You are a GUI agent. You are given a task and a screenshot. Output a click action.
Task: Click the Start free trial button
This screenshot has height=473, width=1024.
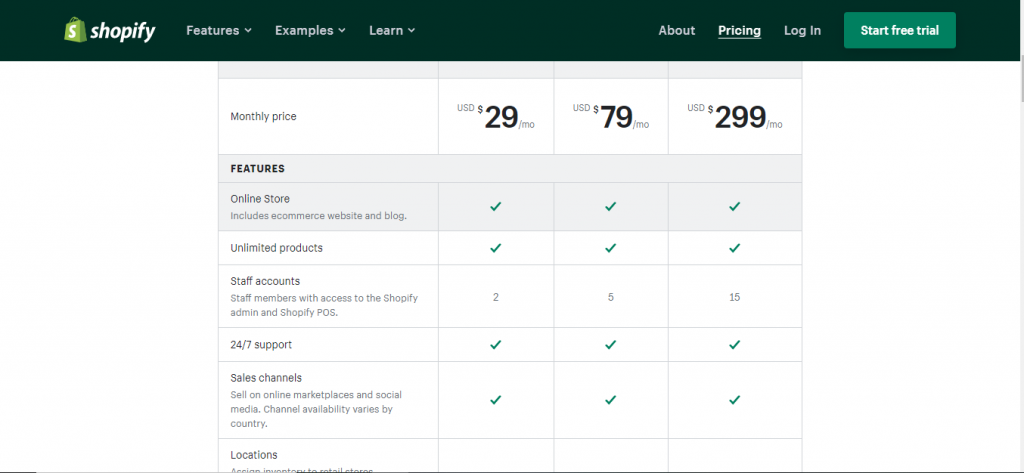click(899, 30)
